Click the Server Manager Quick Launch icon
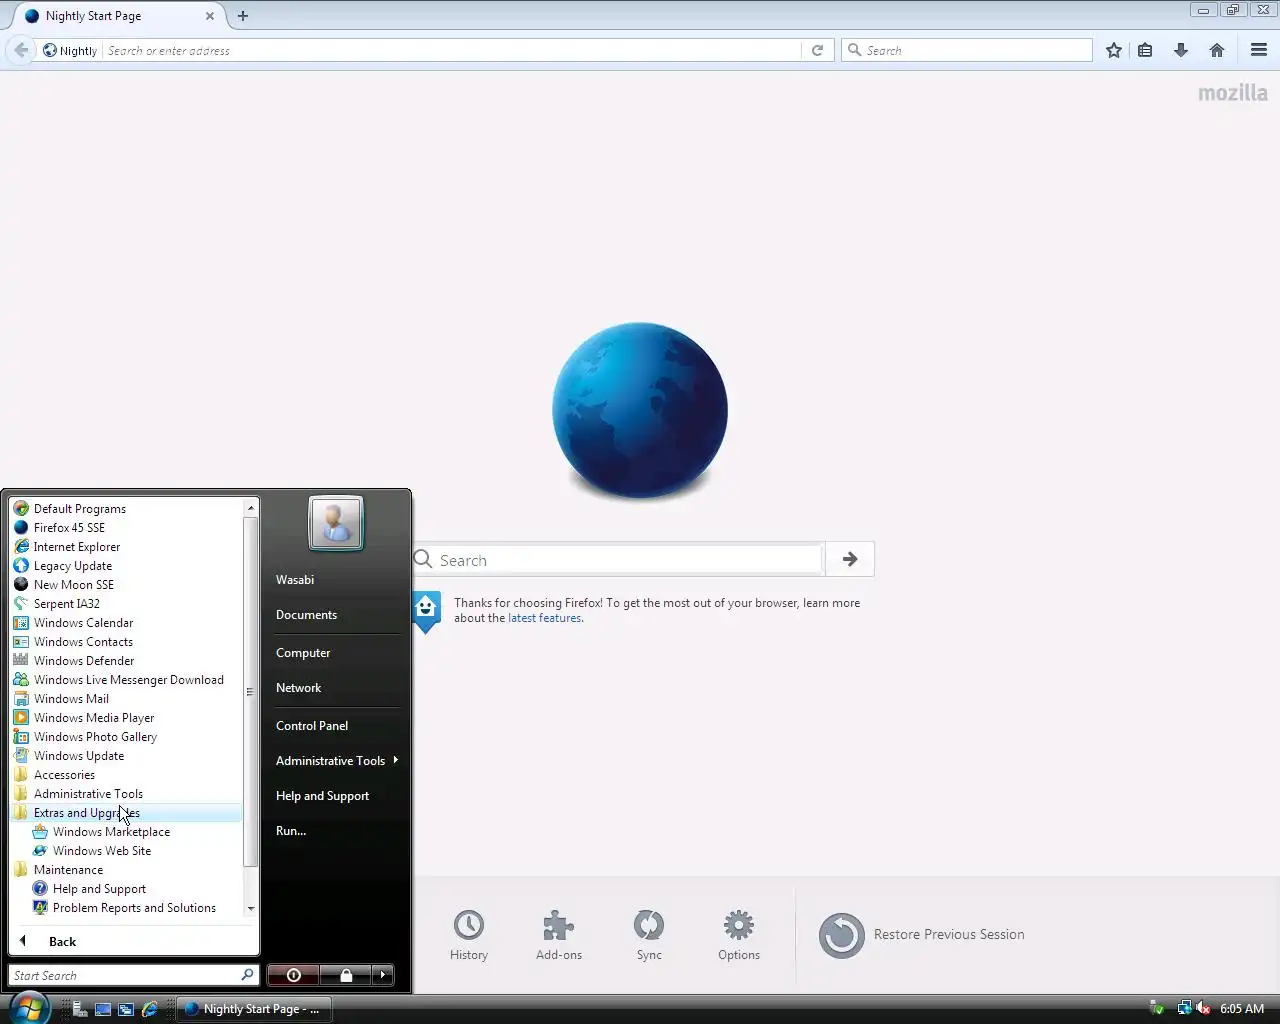 (x=78, y=1009)
